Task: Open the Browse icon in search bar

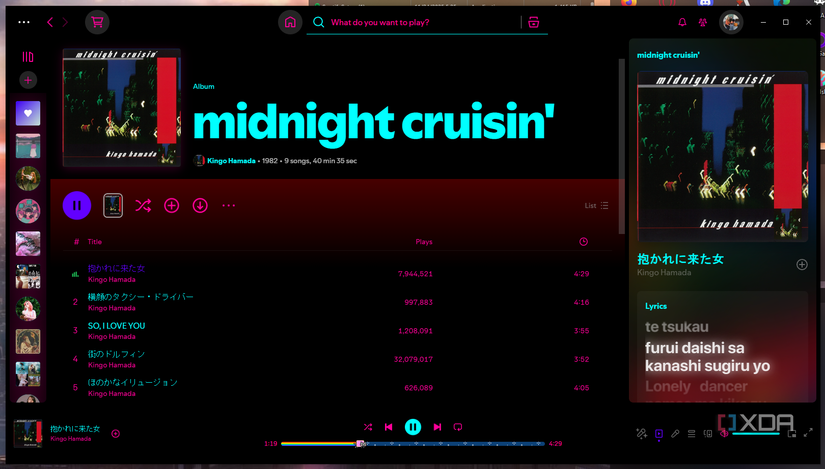Action: [x=534, y=22]
